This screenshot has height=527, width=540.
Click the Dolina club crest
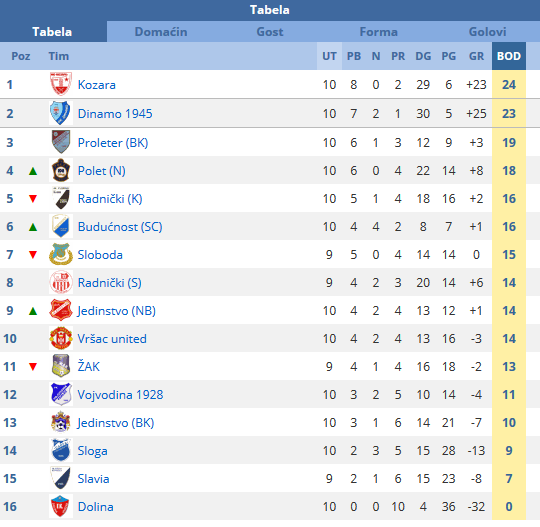[x=61, y=506]
